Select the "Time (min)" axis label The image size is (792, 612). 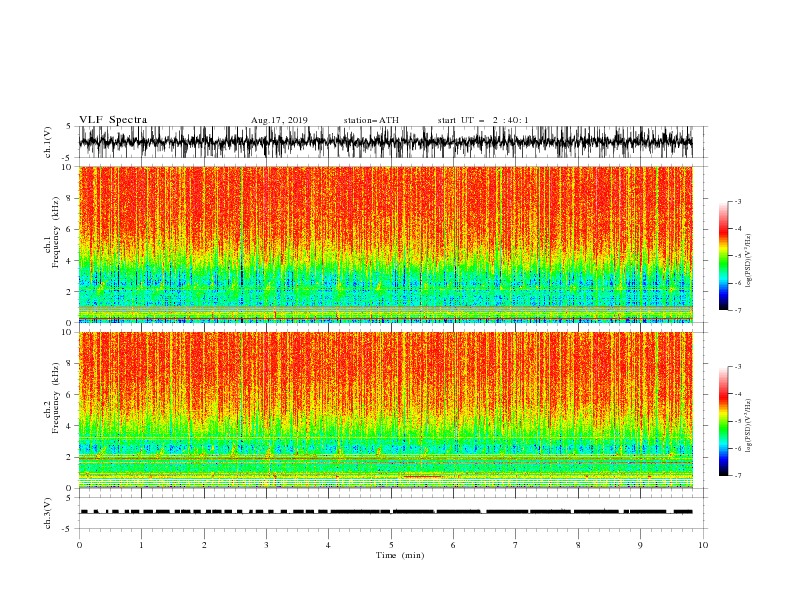pos(400,555)
